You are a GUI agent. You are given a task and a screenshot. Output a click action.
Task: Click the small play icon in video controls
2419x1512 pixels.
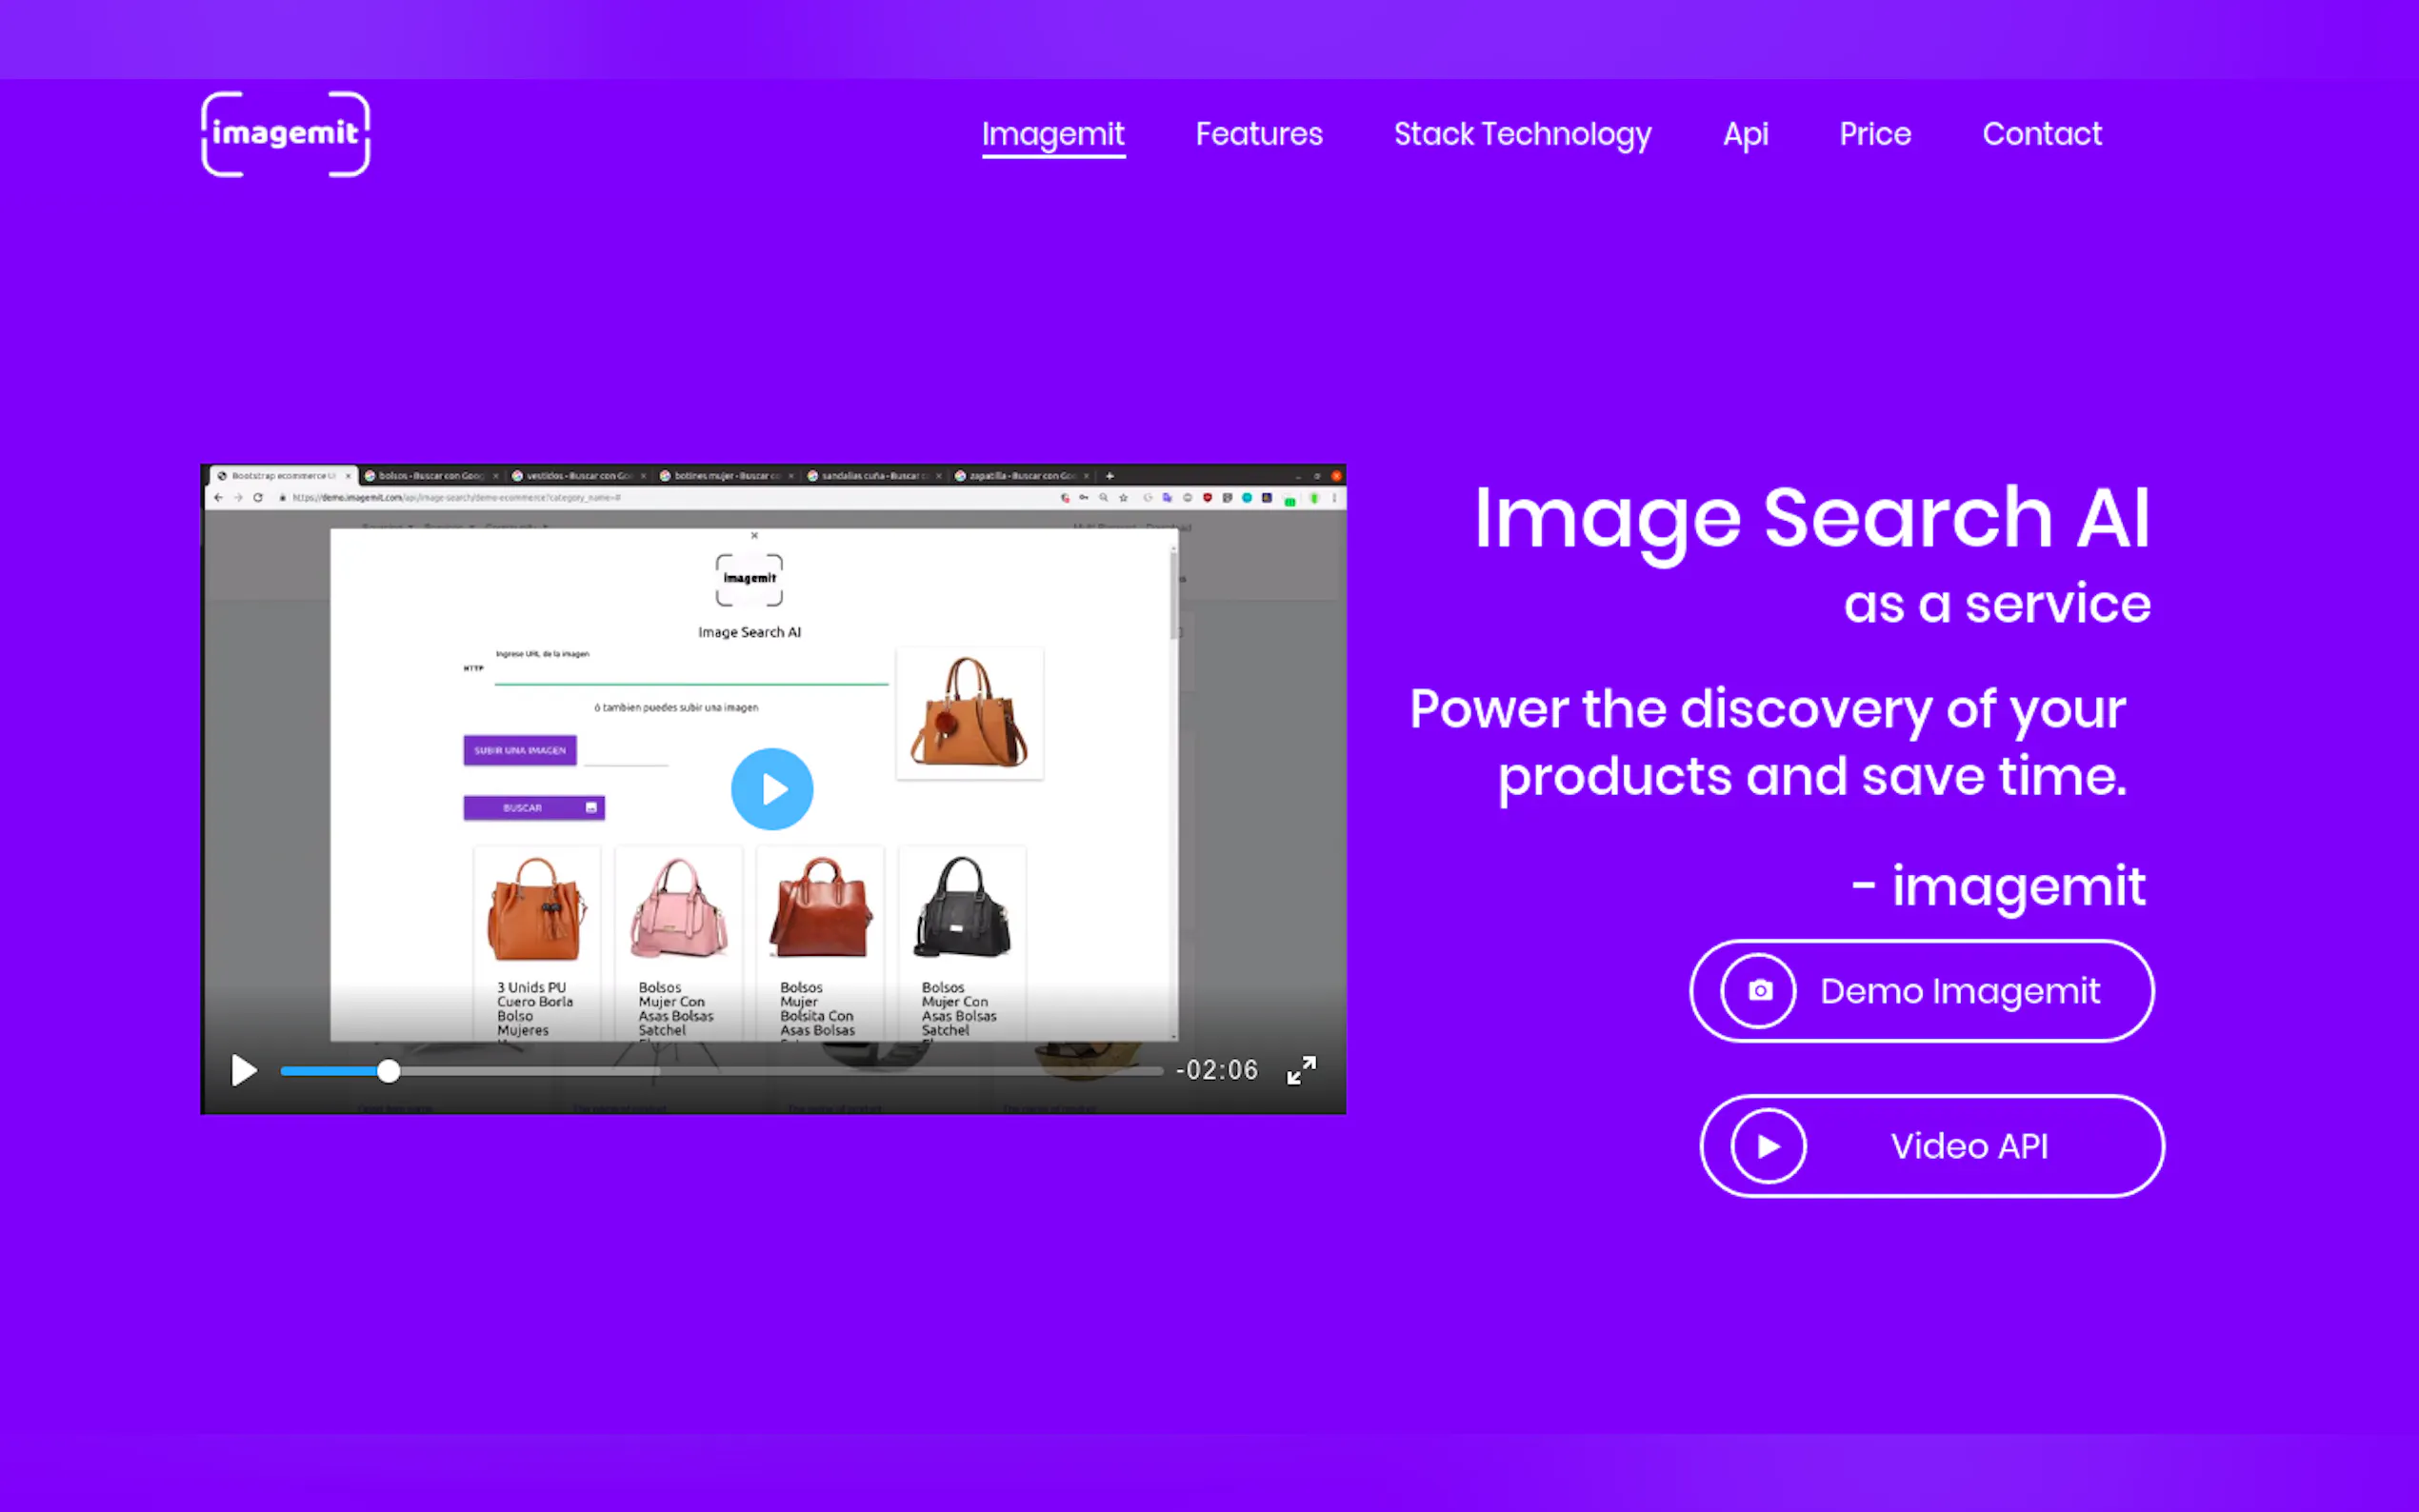tap(243, 1071)
